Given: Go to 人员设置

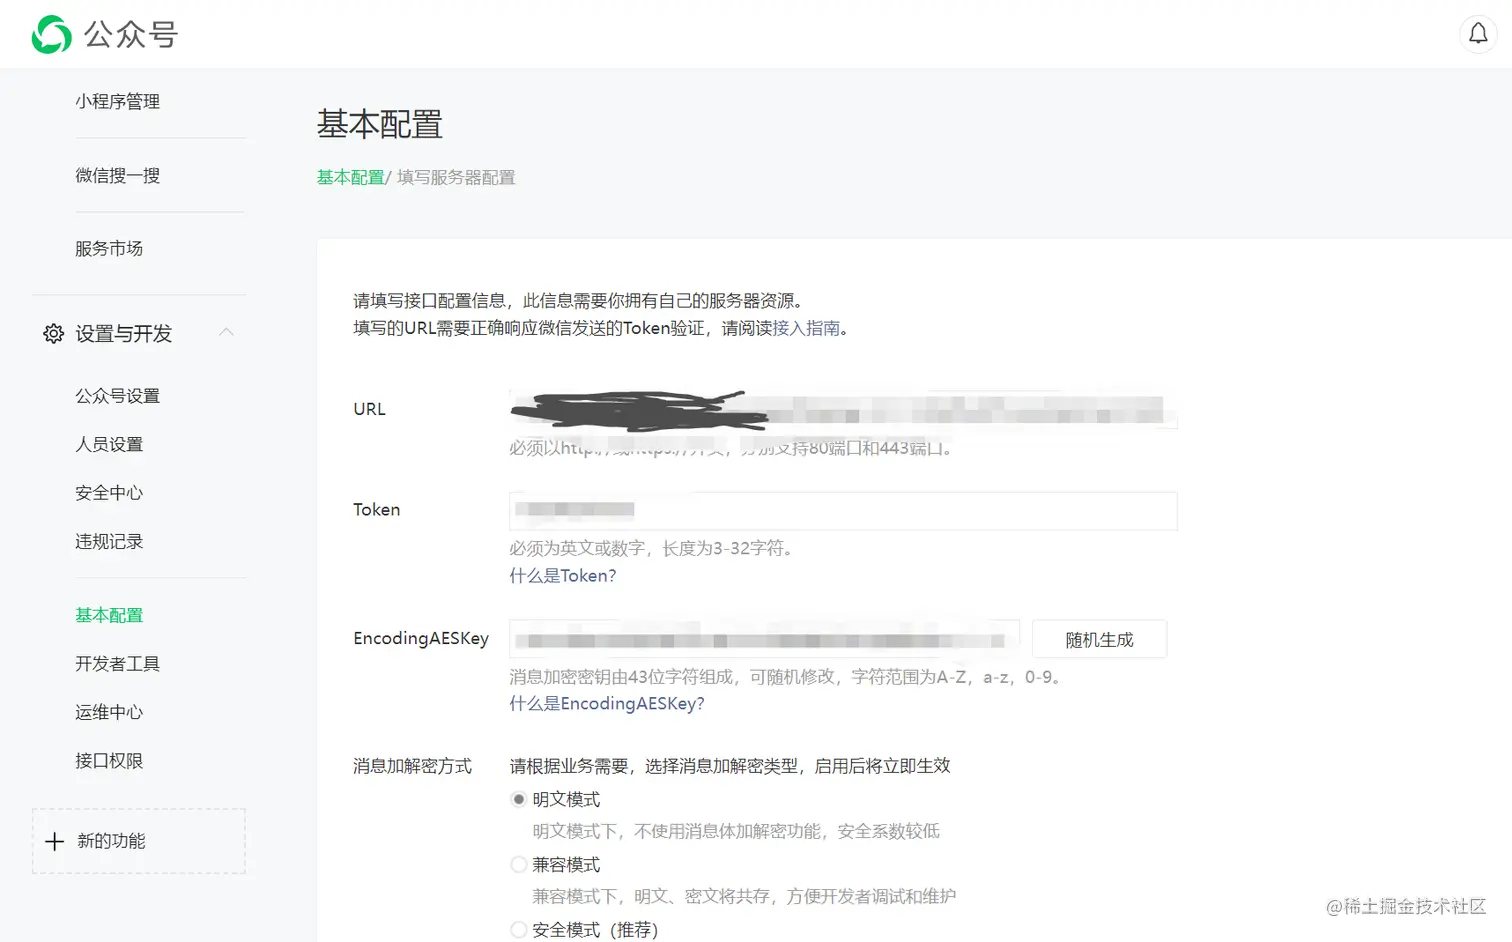Looking at the screenshot, I should point(109,444).
